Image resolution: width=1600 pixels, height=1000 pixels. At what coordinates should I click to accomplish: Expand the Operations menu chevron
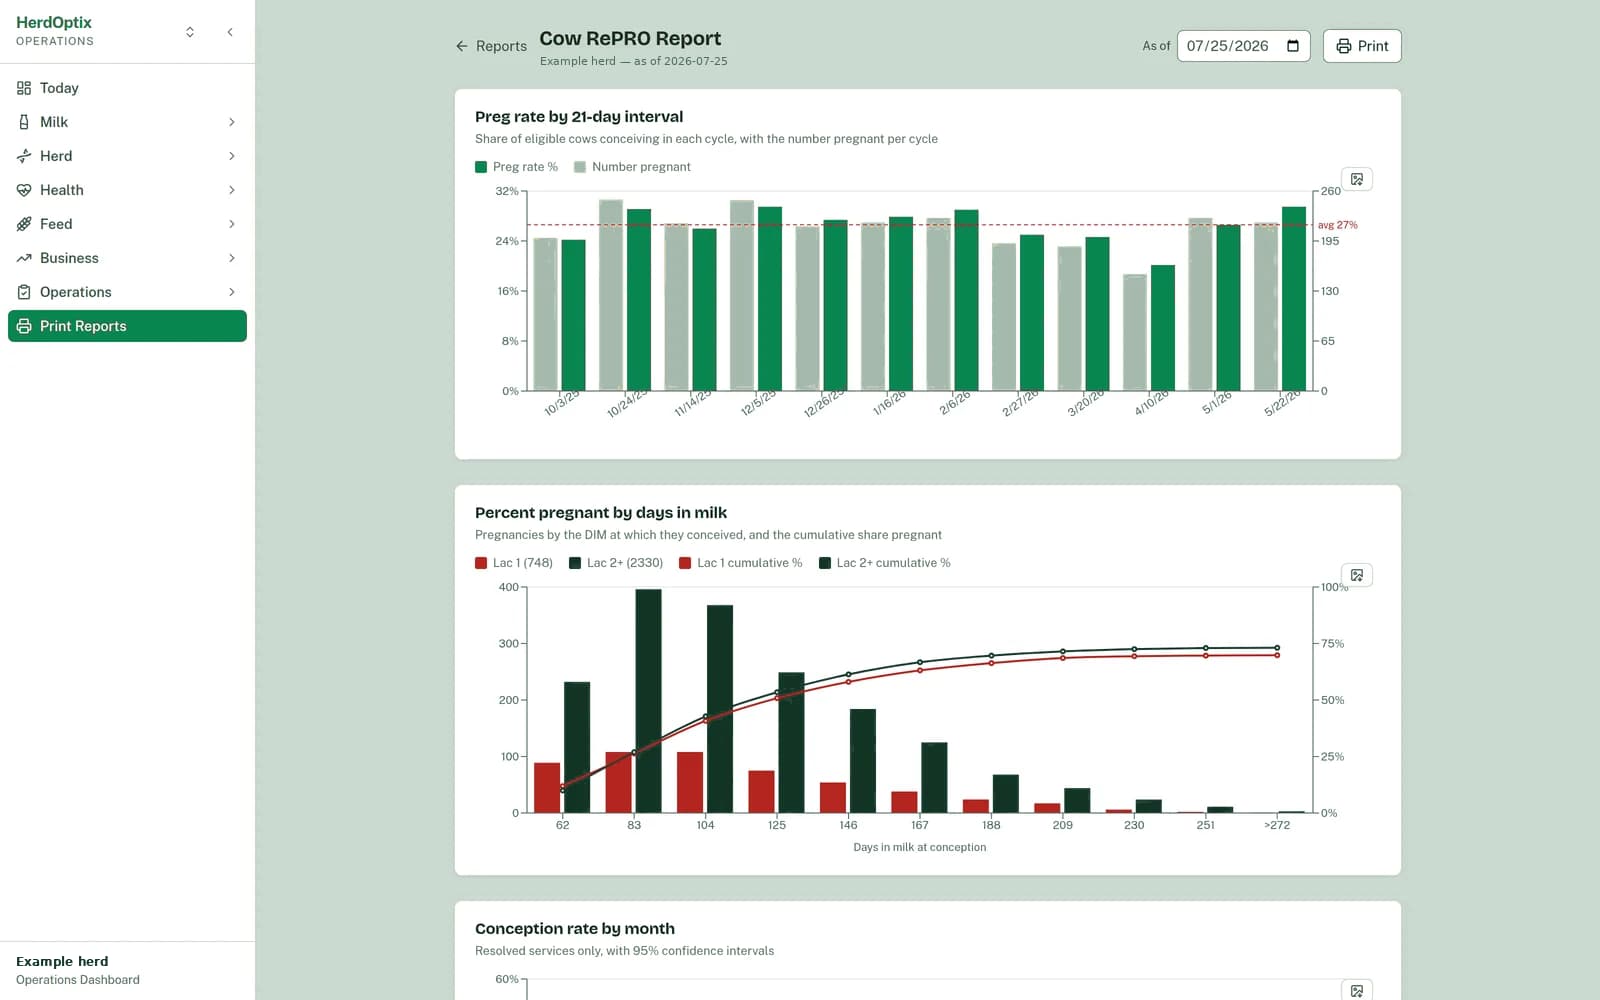[x=232, y=292]
